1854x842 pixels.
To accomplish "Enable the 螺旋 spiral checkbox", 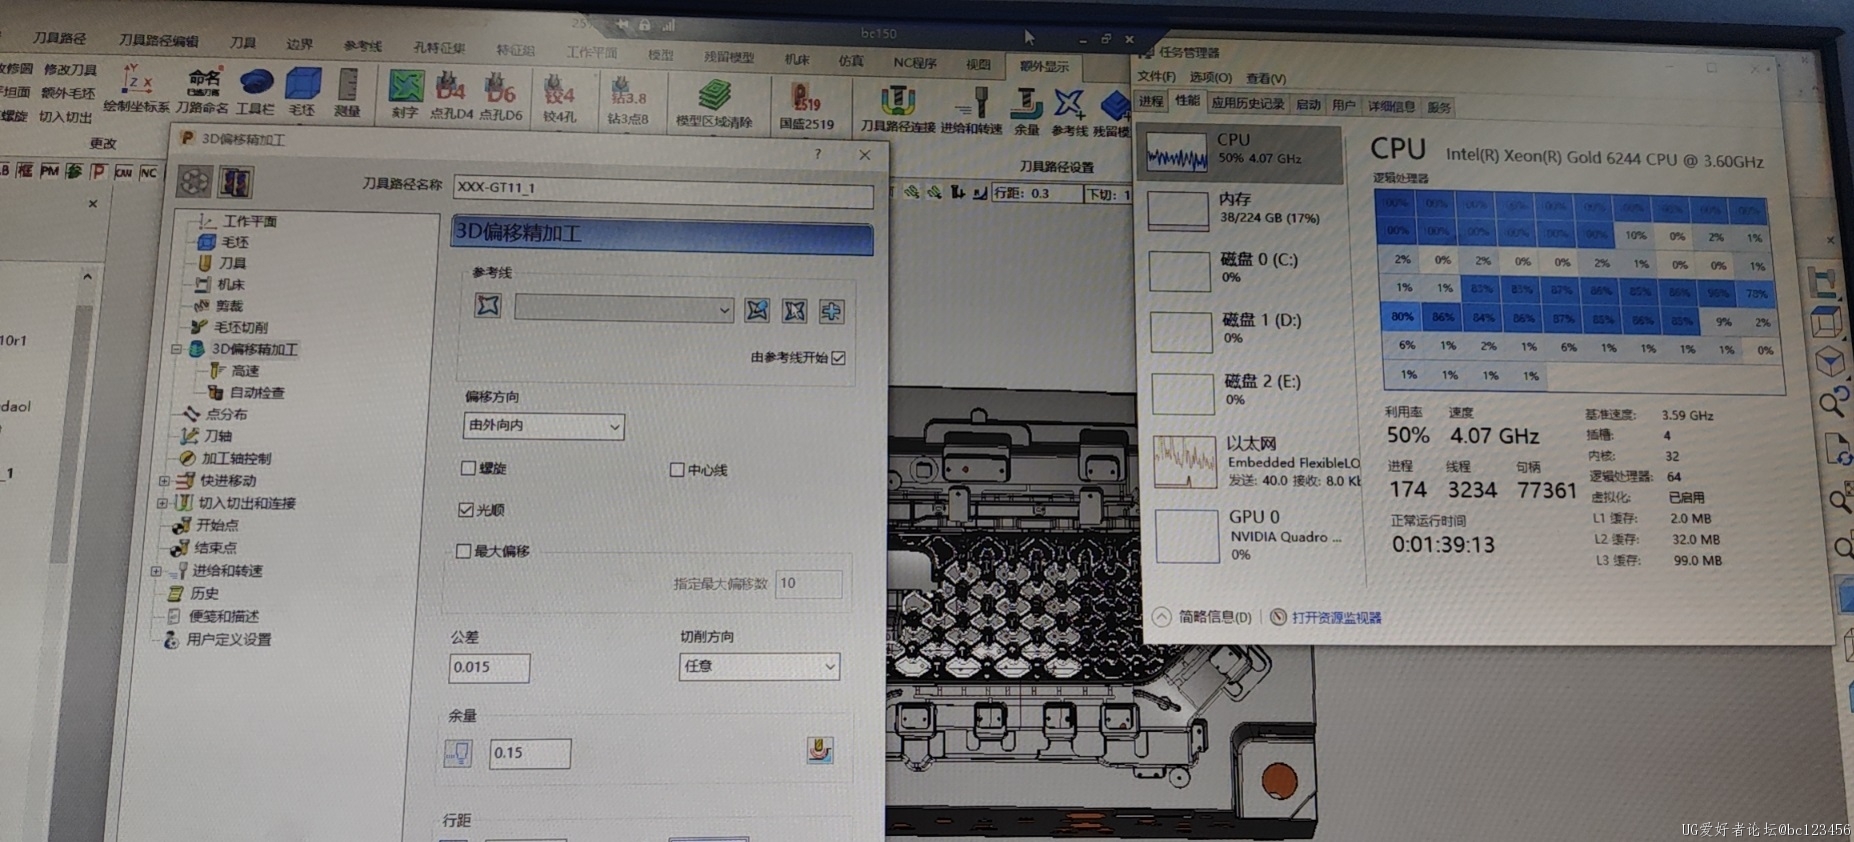I will pos(468,467).
